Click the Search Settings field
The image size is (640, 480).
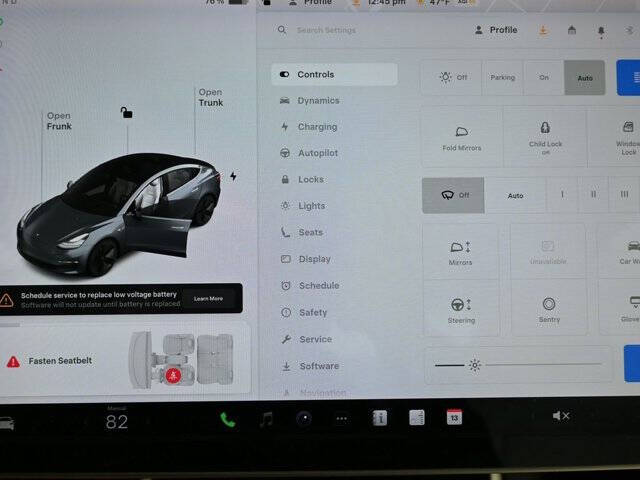pos(327,30)
